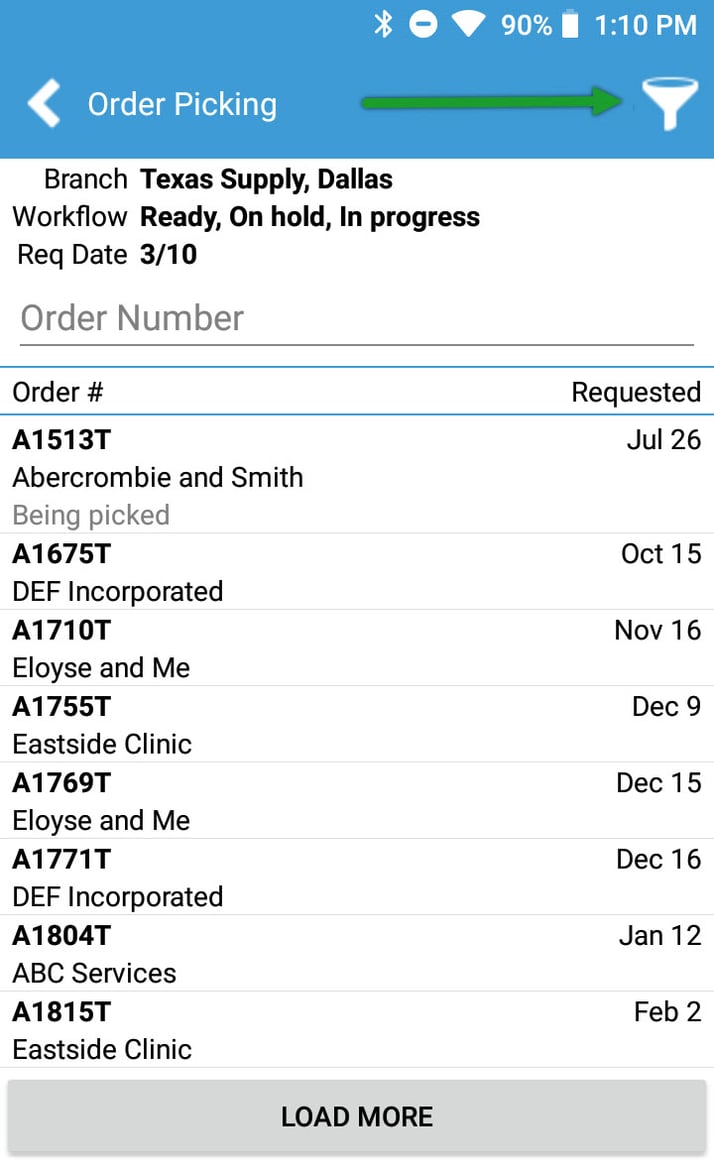This screenshot has height=1169, width=714.
Task: Select order A1771T DEF Incorporated
Action: (356, 877)
